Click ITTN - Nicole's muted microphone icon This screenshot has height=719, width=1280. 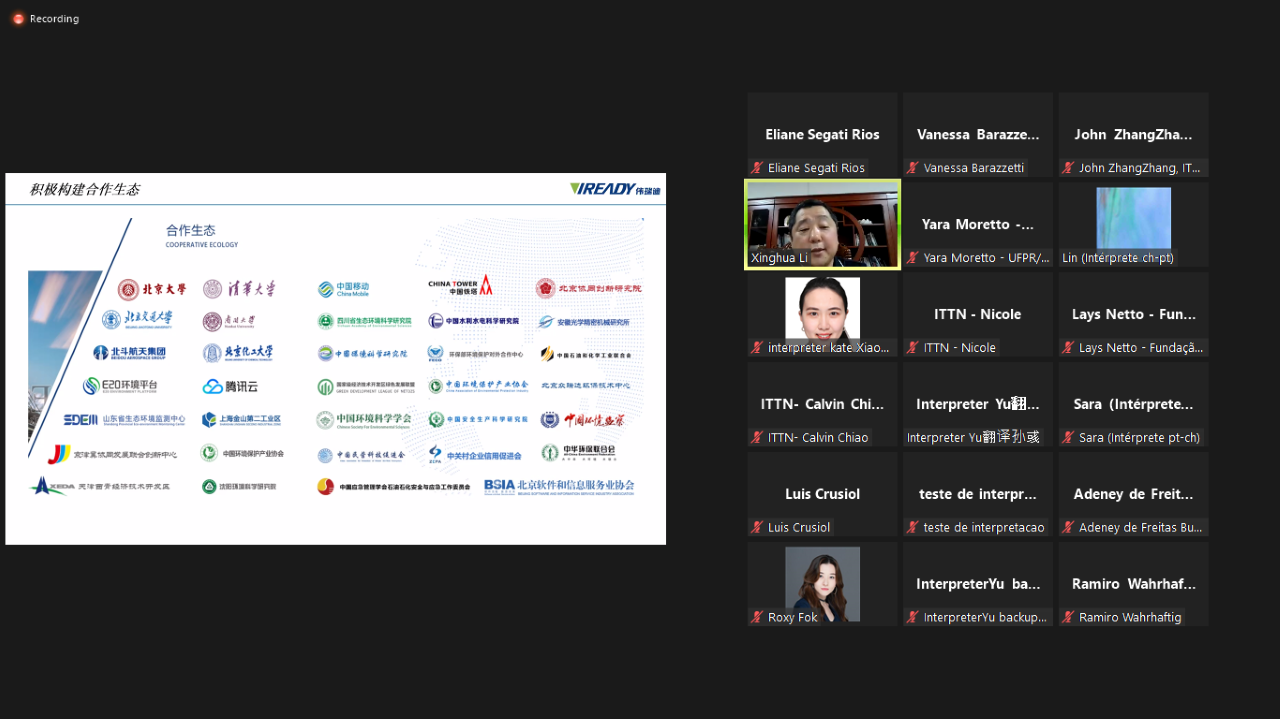[x=913, y=348]
